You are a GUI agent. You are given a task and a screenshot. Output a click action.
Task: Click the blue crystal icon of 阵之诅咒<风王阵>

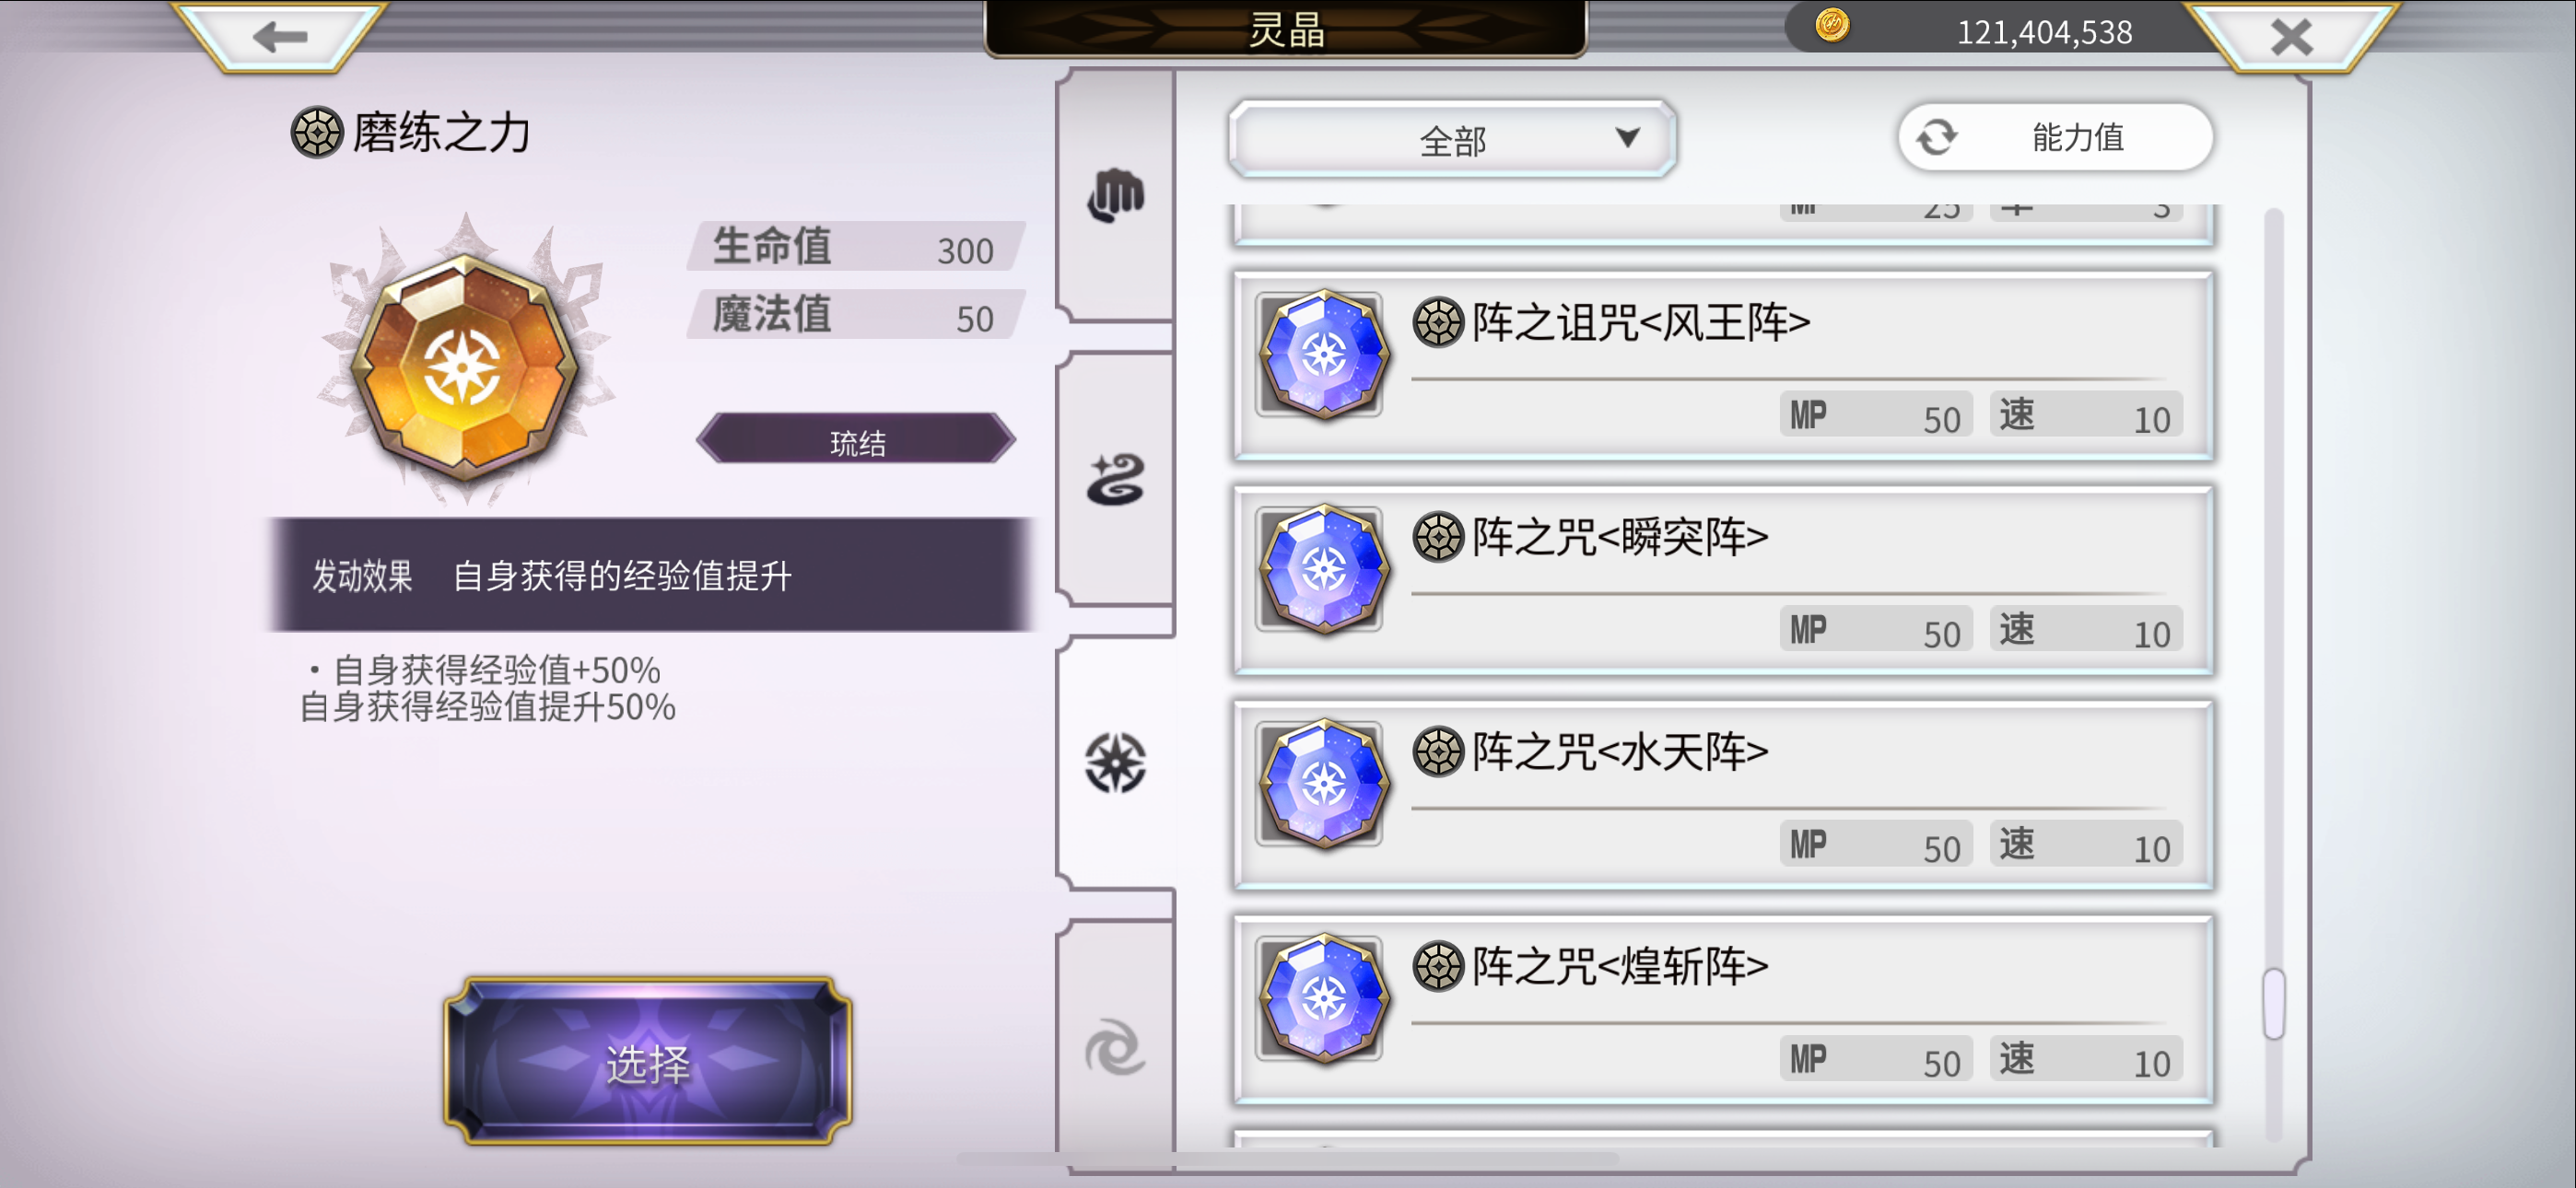[1323, 354]
